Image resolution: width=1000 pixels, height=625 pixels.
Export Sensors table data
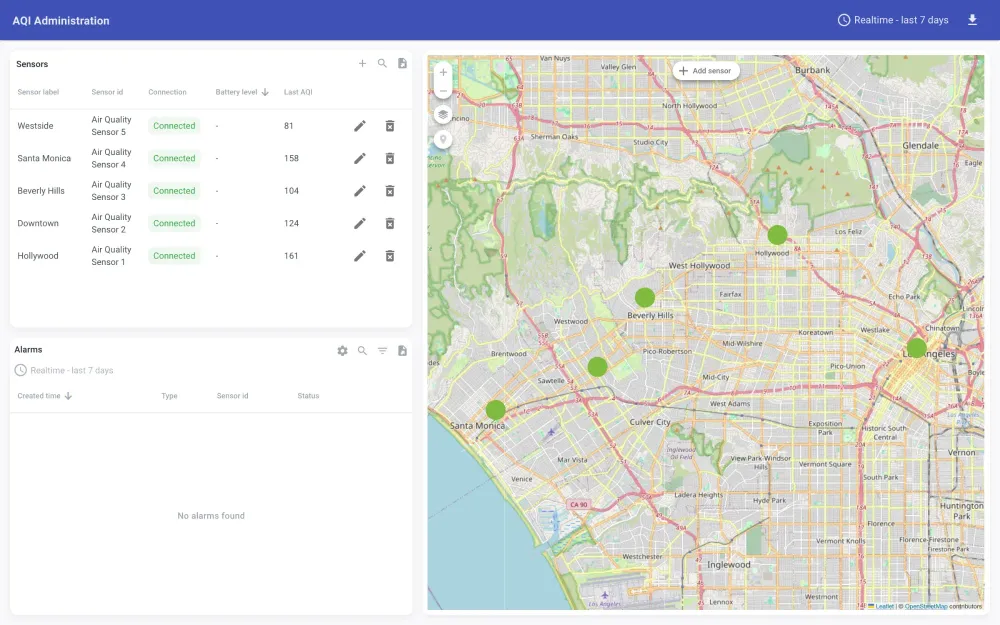coord(402,63)
